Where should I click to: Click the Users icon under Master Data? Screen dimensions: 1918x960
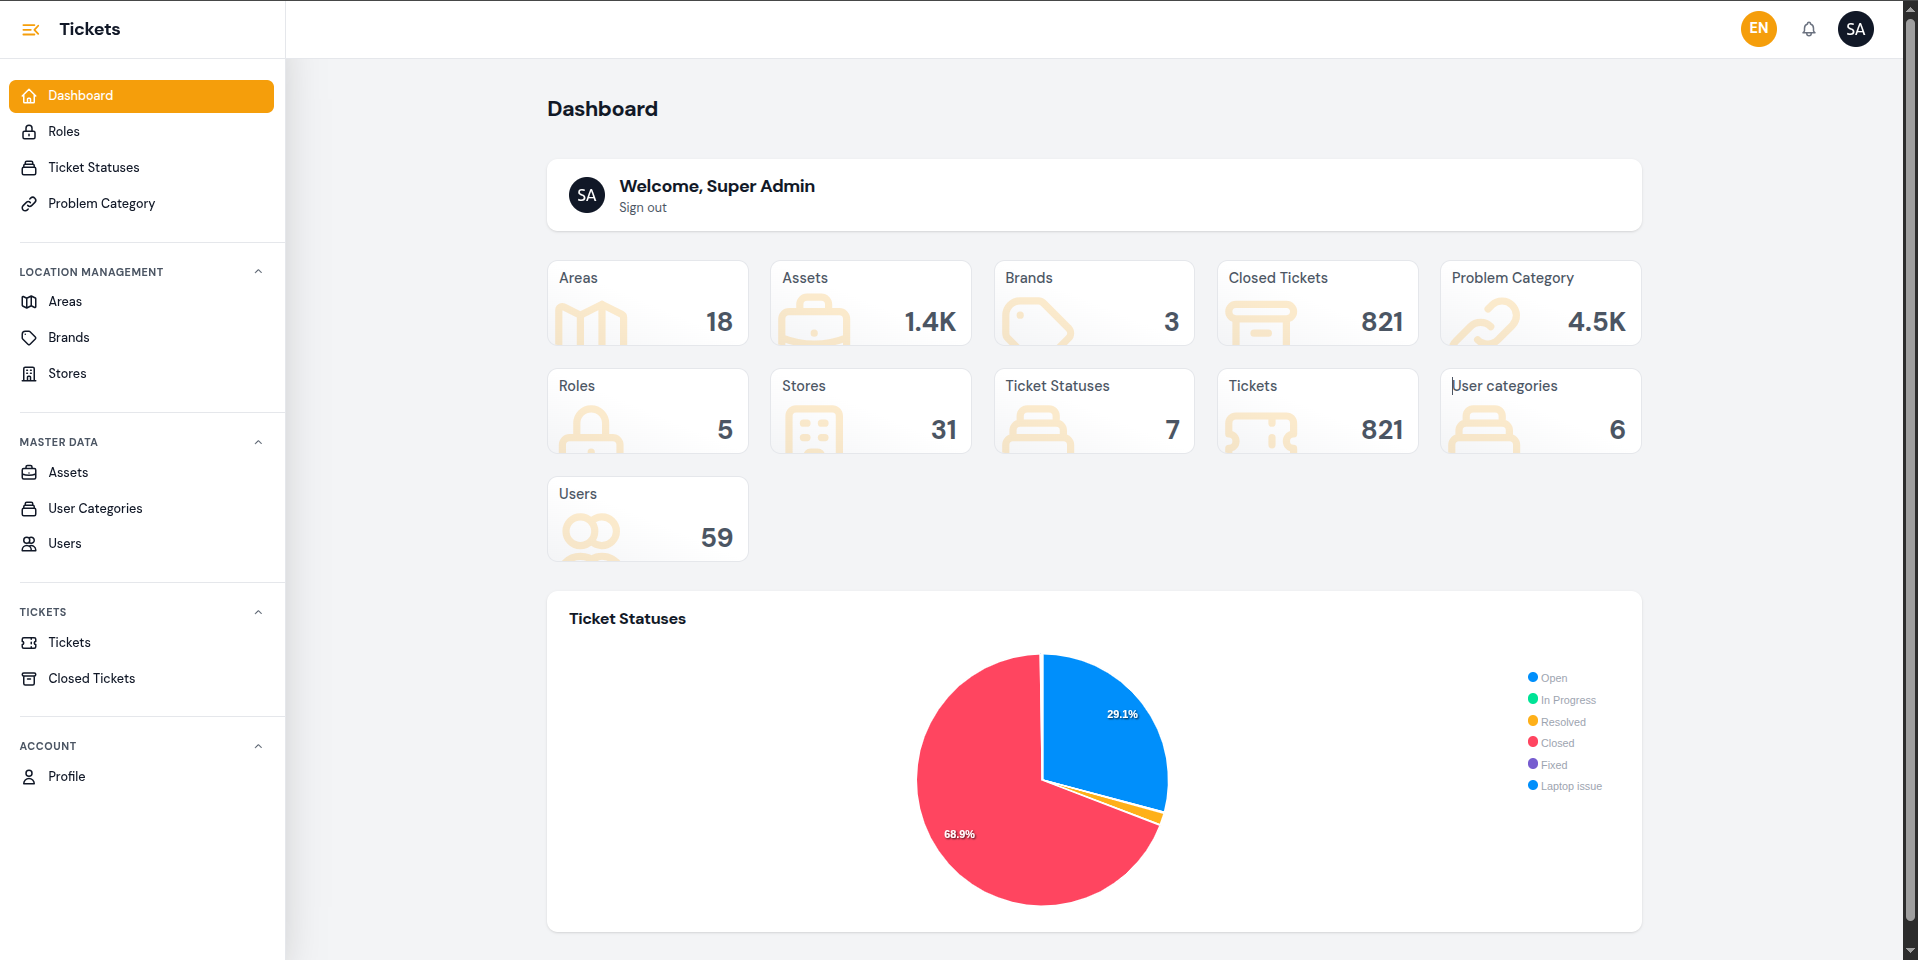tap(28, 543)
